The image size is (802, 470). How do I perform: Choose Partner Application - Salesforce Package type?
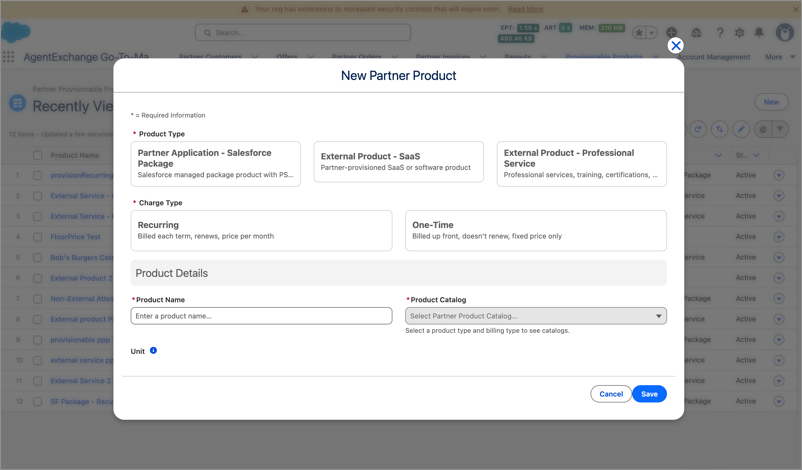215,164
